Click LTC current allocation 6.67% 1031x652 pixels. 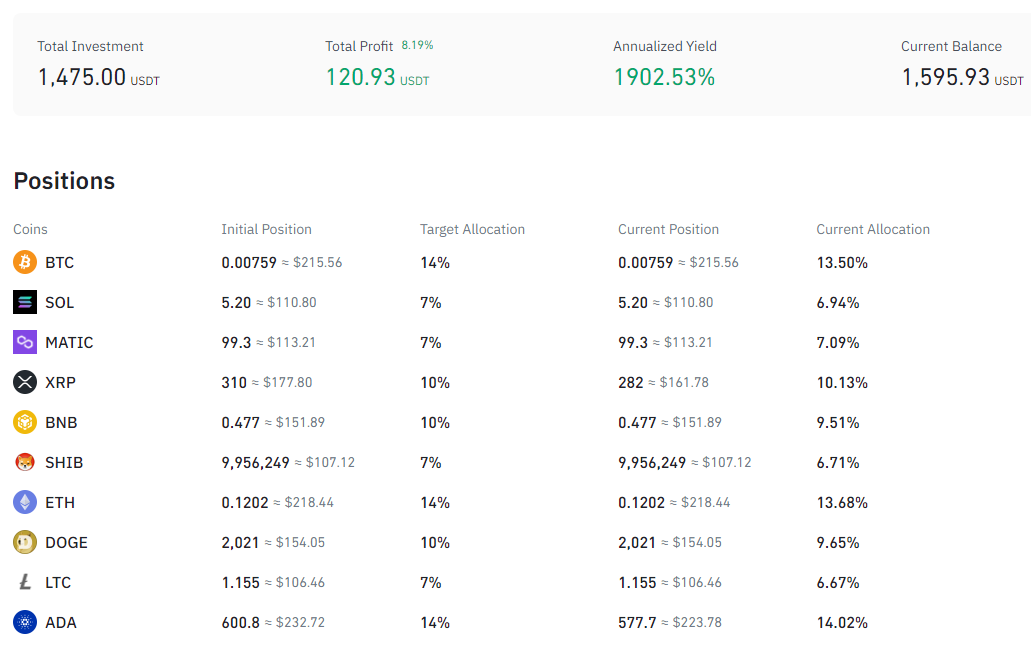[x=838, y=583]
